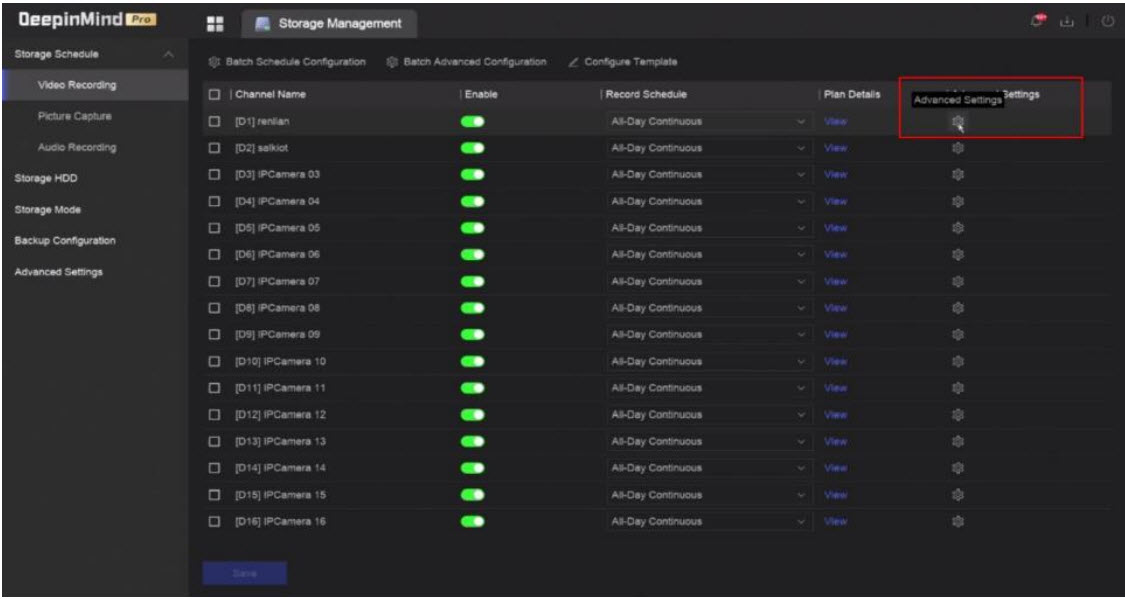Open advanced settings gear for D1 renlian
This screenshot has width=1125, height=599.
(957, 122)
